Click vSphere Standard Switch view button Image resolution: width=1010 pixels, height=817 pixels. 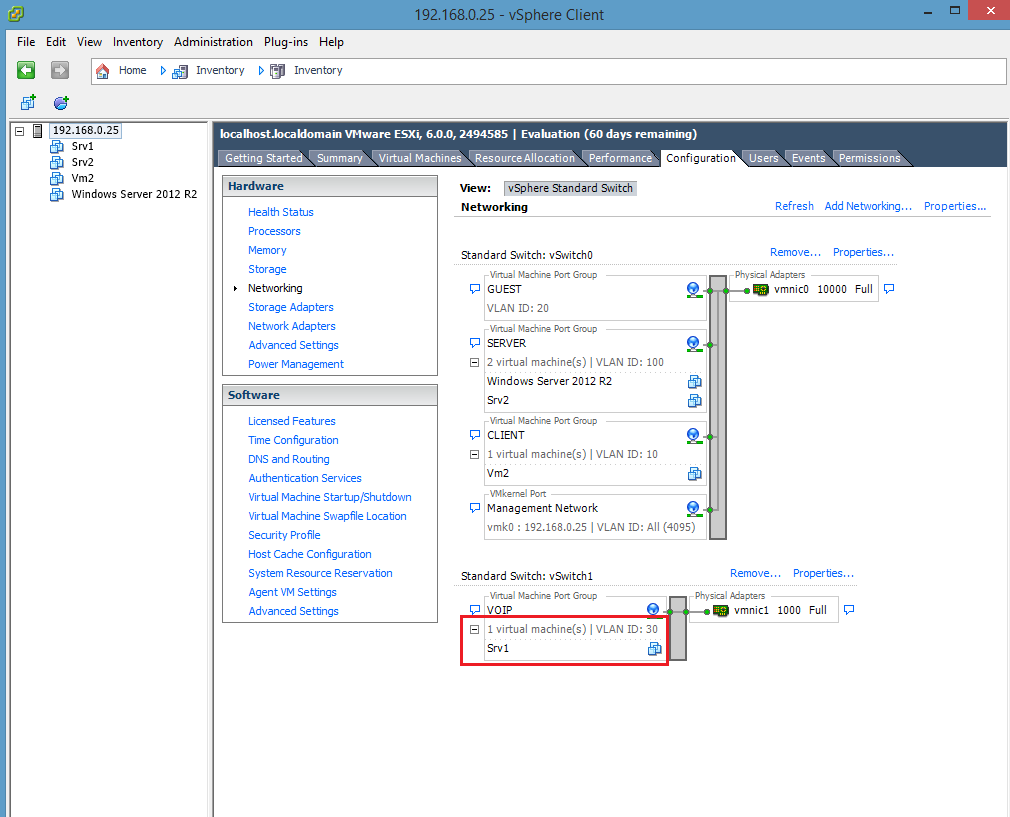[570, 188]
